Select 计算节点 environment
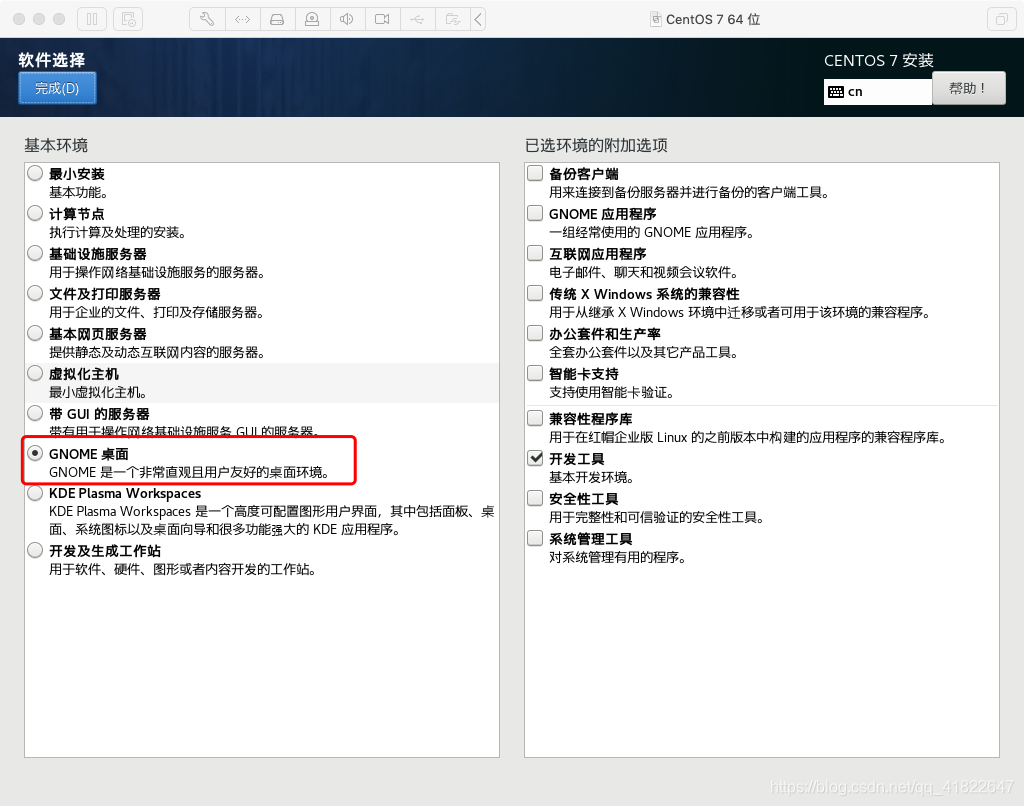Viewport: 1024px width, 806px height. [x=35, y=213]
